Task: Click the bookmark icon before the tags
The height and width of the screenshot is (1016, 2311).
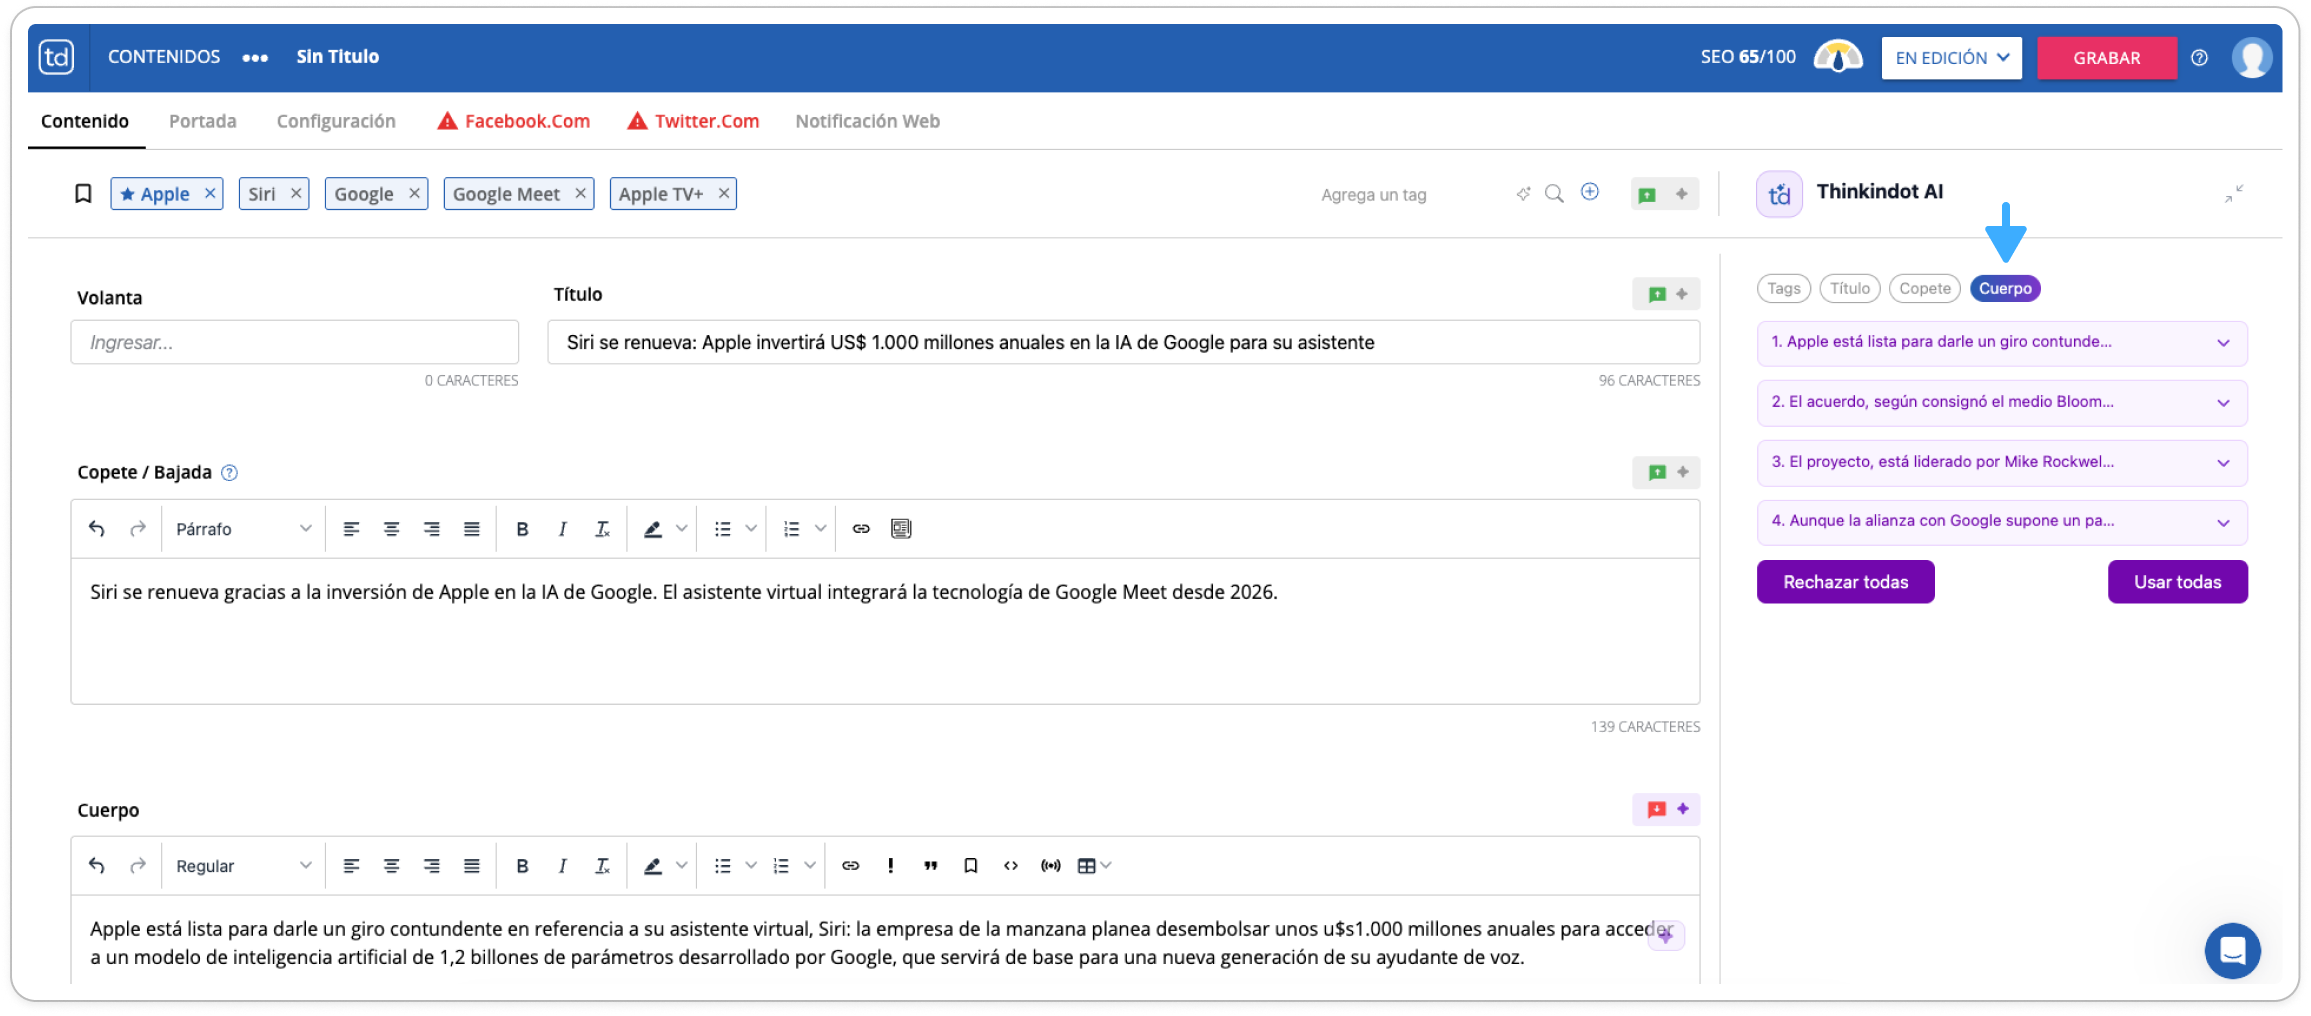Action: tap(83, 194)
